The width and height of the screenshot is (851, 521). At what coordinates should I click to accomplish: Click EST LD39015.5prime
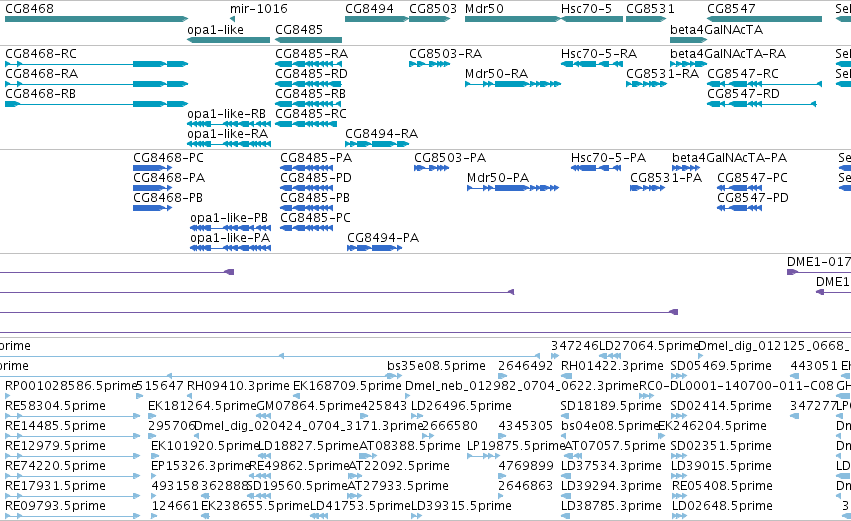pos(721,466)
